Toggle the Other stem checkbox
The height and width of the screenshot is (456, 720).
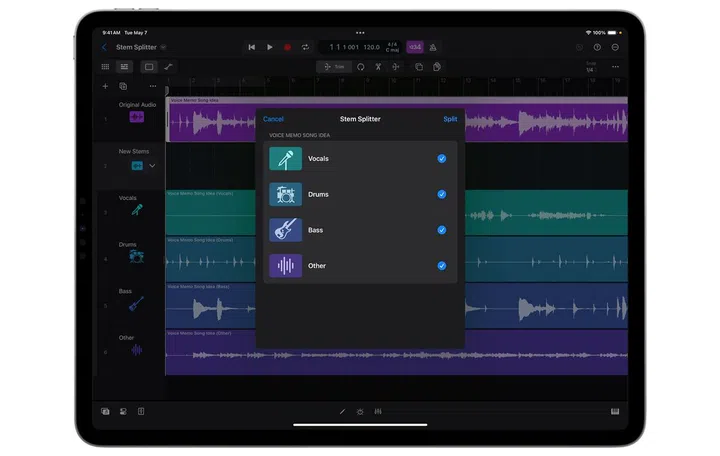[441, 266]
